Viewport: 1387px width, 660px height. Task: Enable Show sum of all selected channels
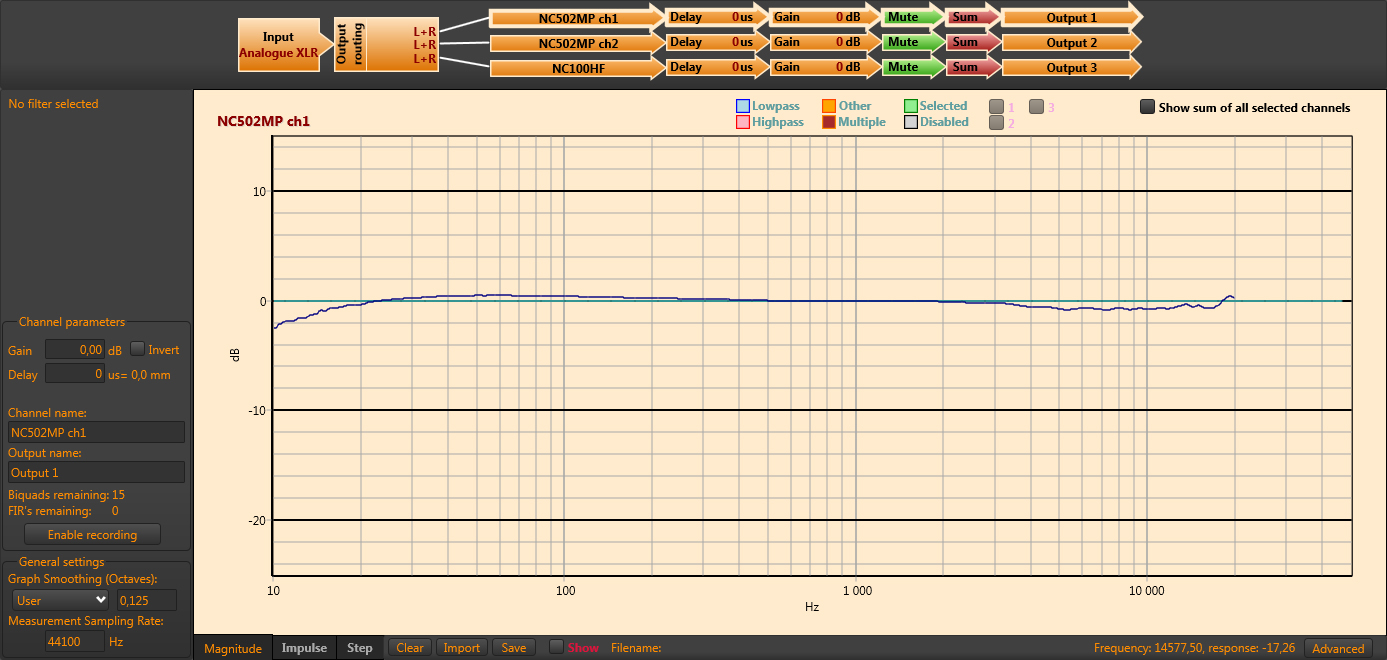point(1147,107)
